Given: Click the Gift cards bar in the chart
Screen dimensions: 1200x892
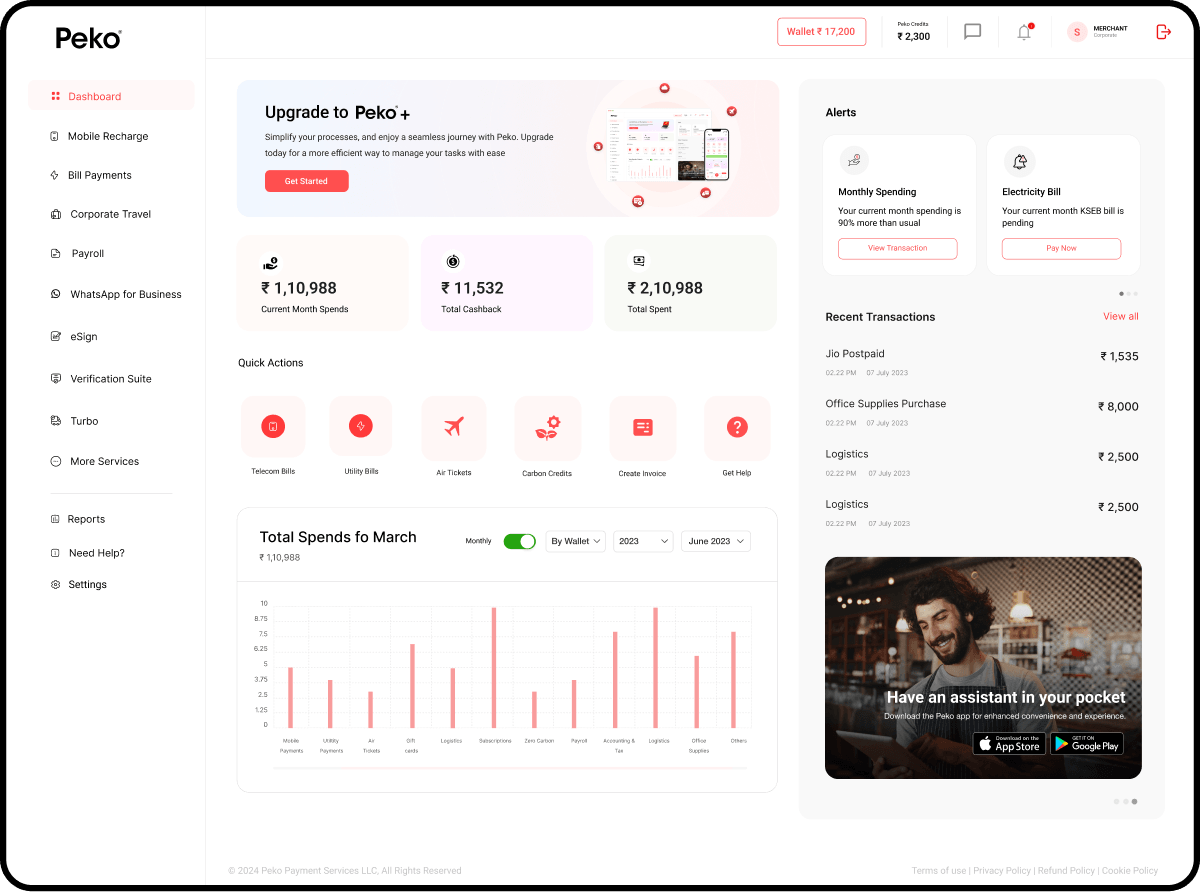Looking at the screenshot, I should 412,686.
